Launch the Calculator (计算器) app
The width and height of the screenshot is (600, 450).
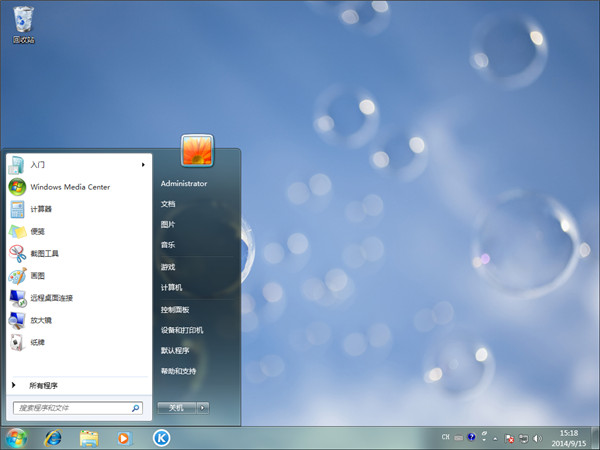(40, 209)
